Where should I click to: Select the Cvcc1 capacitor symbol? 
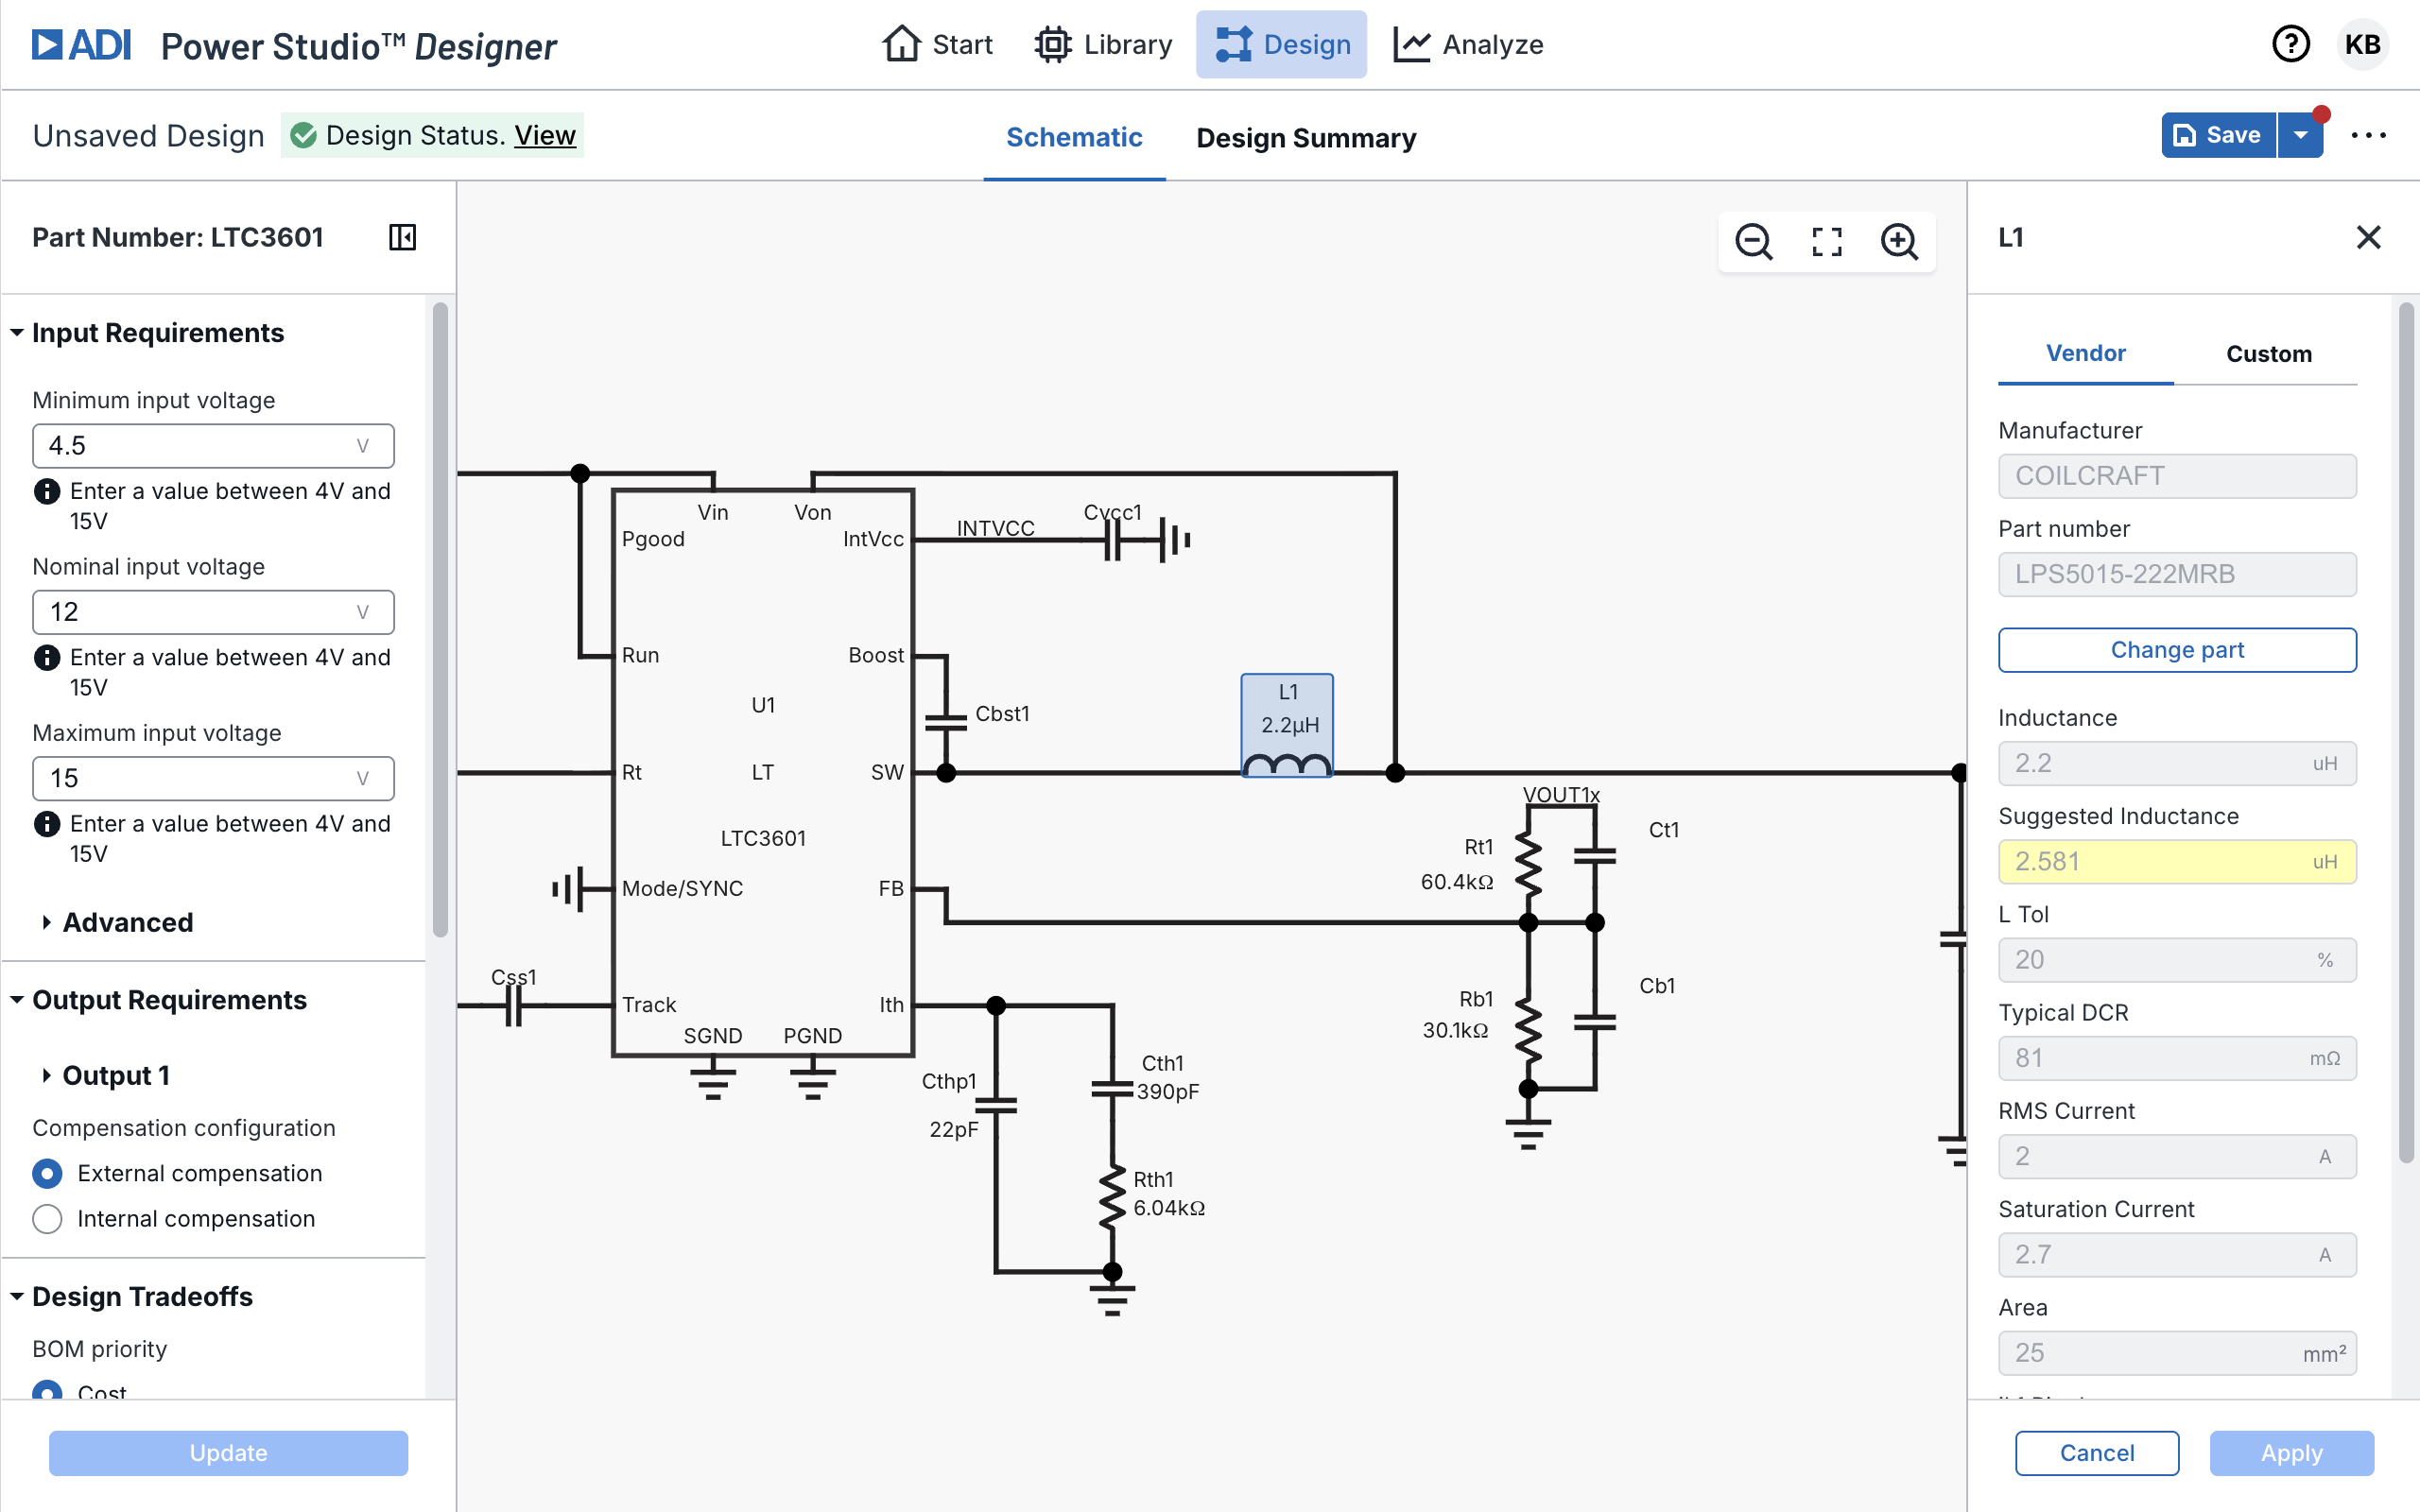1112,540
